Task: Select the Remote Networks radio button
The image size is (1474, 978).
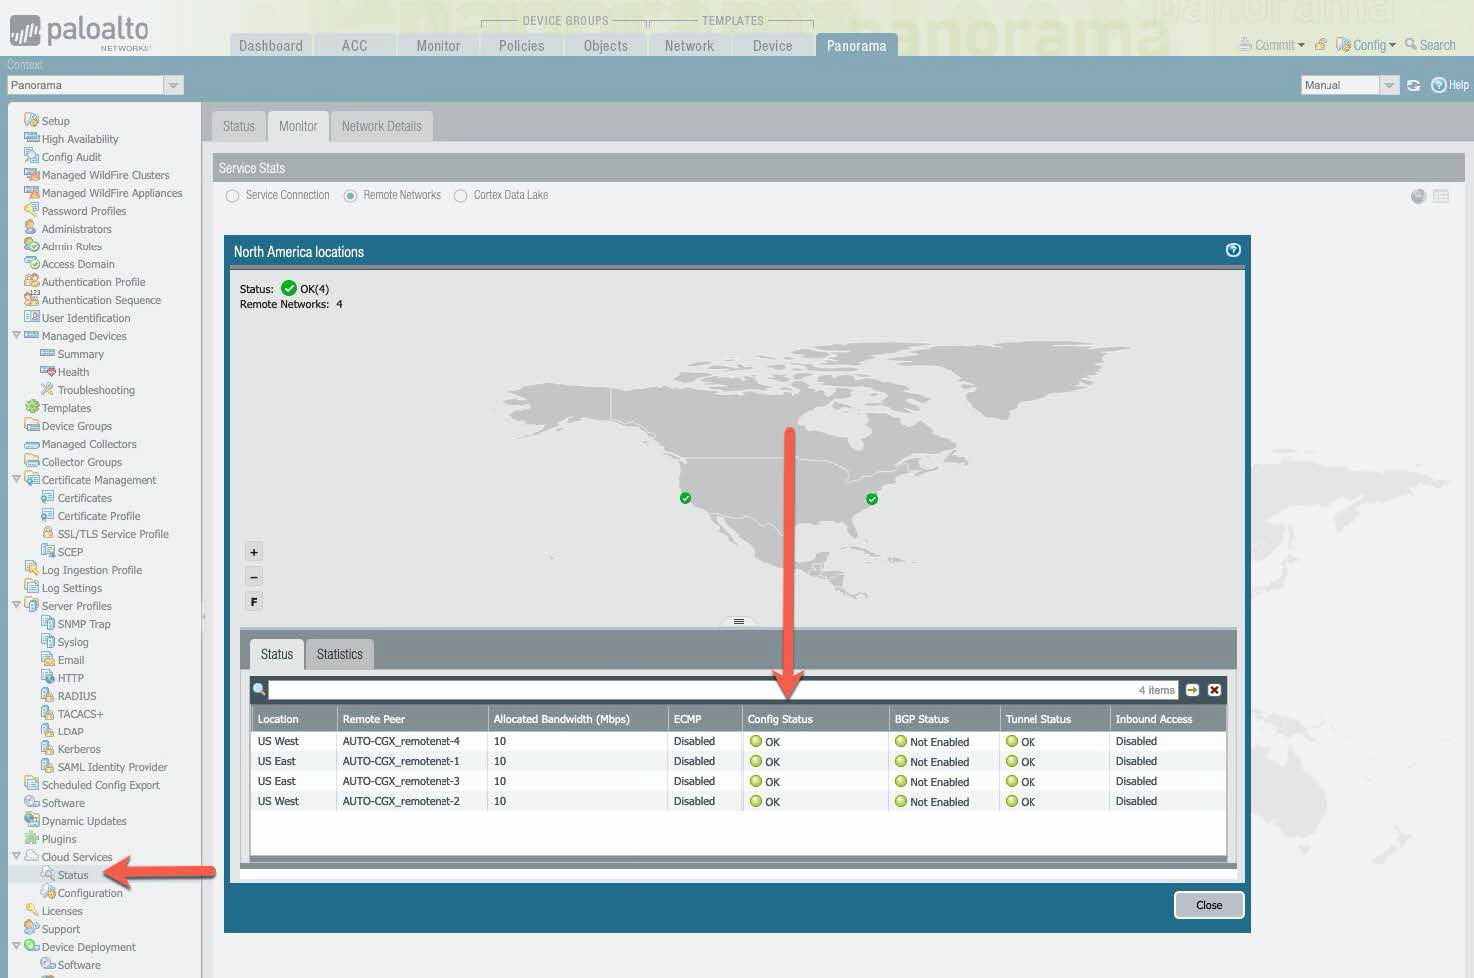Action: coord(350,196)
